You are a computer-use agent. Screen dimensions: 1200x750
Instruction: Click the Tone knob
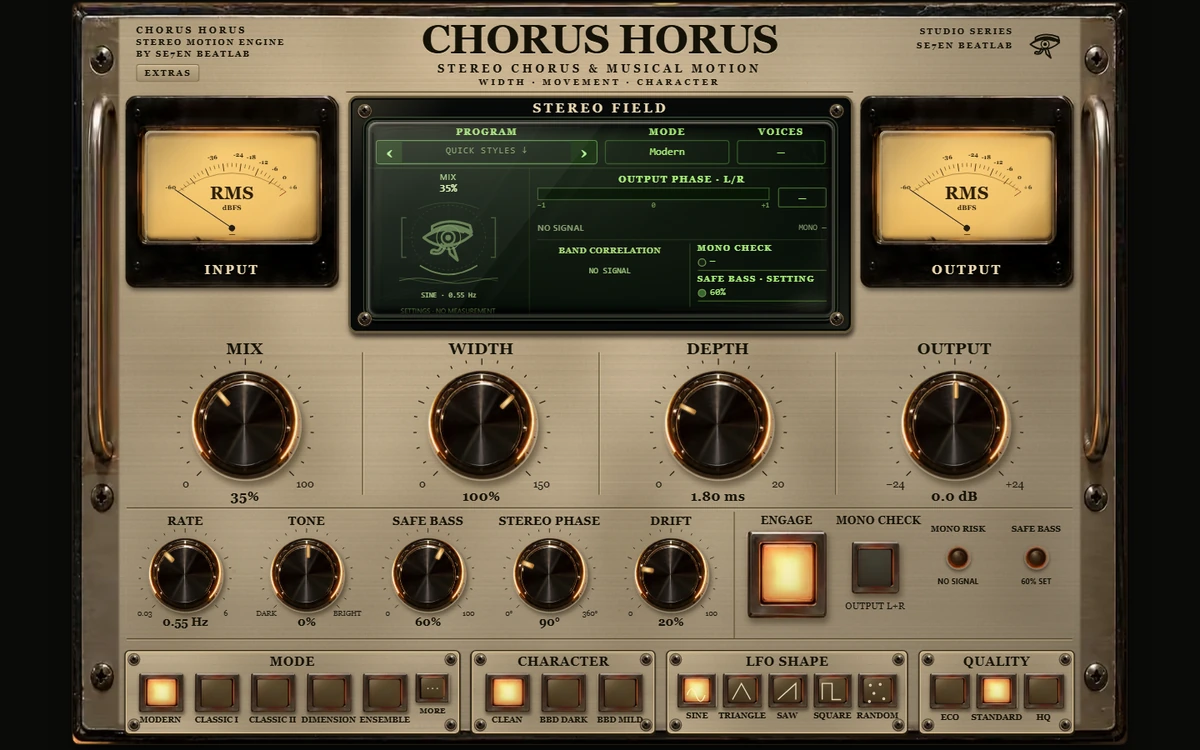pyautogui.click(x=307, y=574)
